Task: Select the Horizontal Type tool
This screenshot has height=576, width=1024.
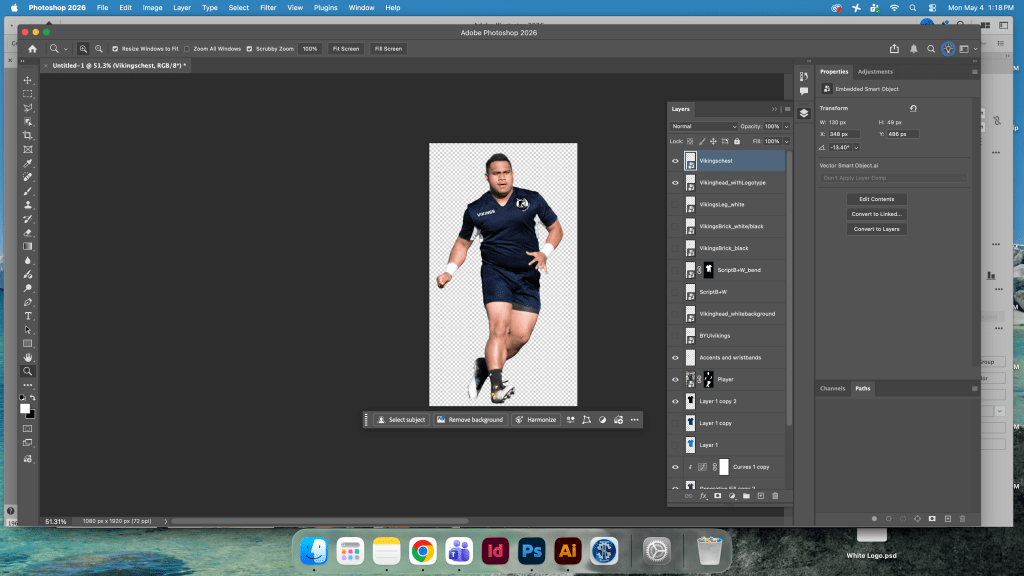Action: (27, 316)
